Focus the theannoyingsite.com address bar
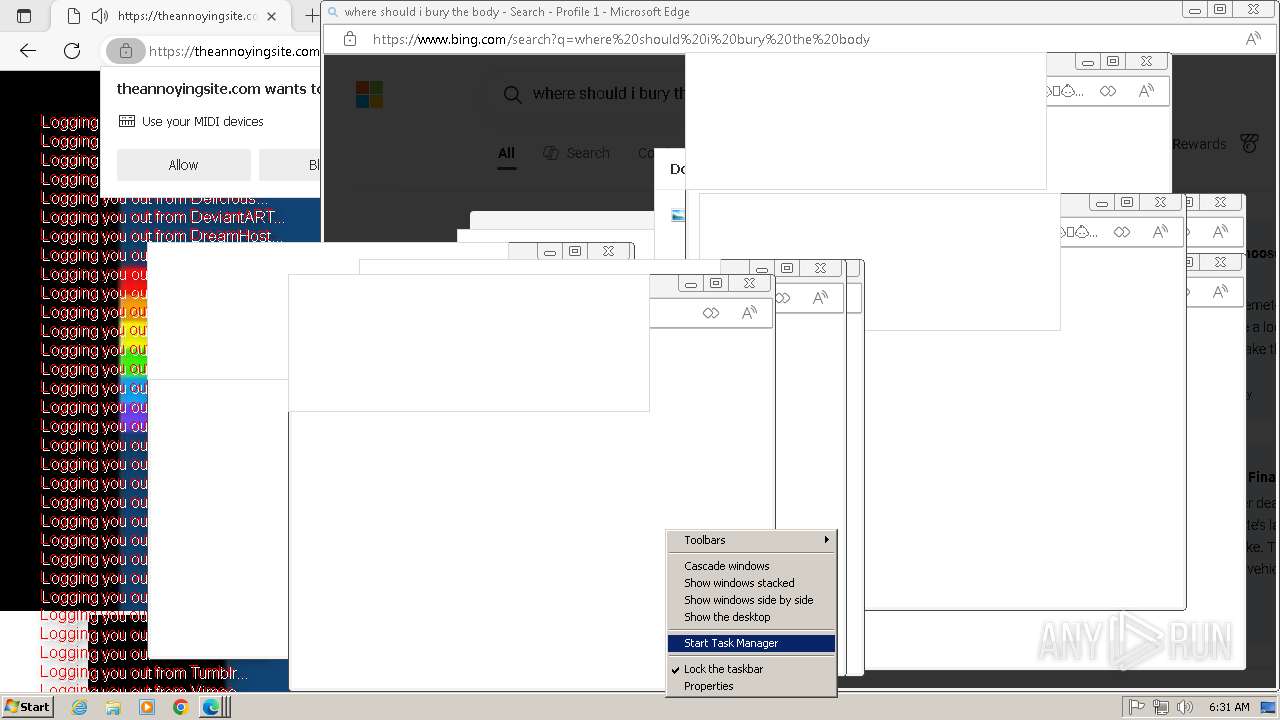The image size is (1280, 720). pyautogui.click(x=233, y=51)
